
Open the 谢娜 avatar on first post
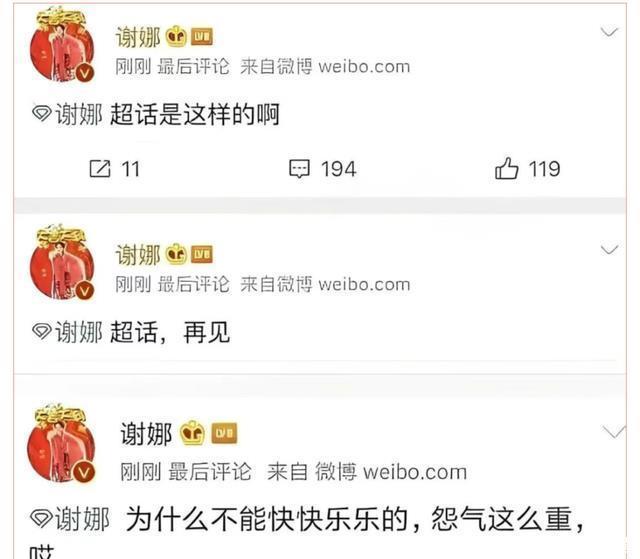coord(62,45)
